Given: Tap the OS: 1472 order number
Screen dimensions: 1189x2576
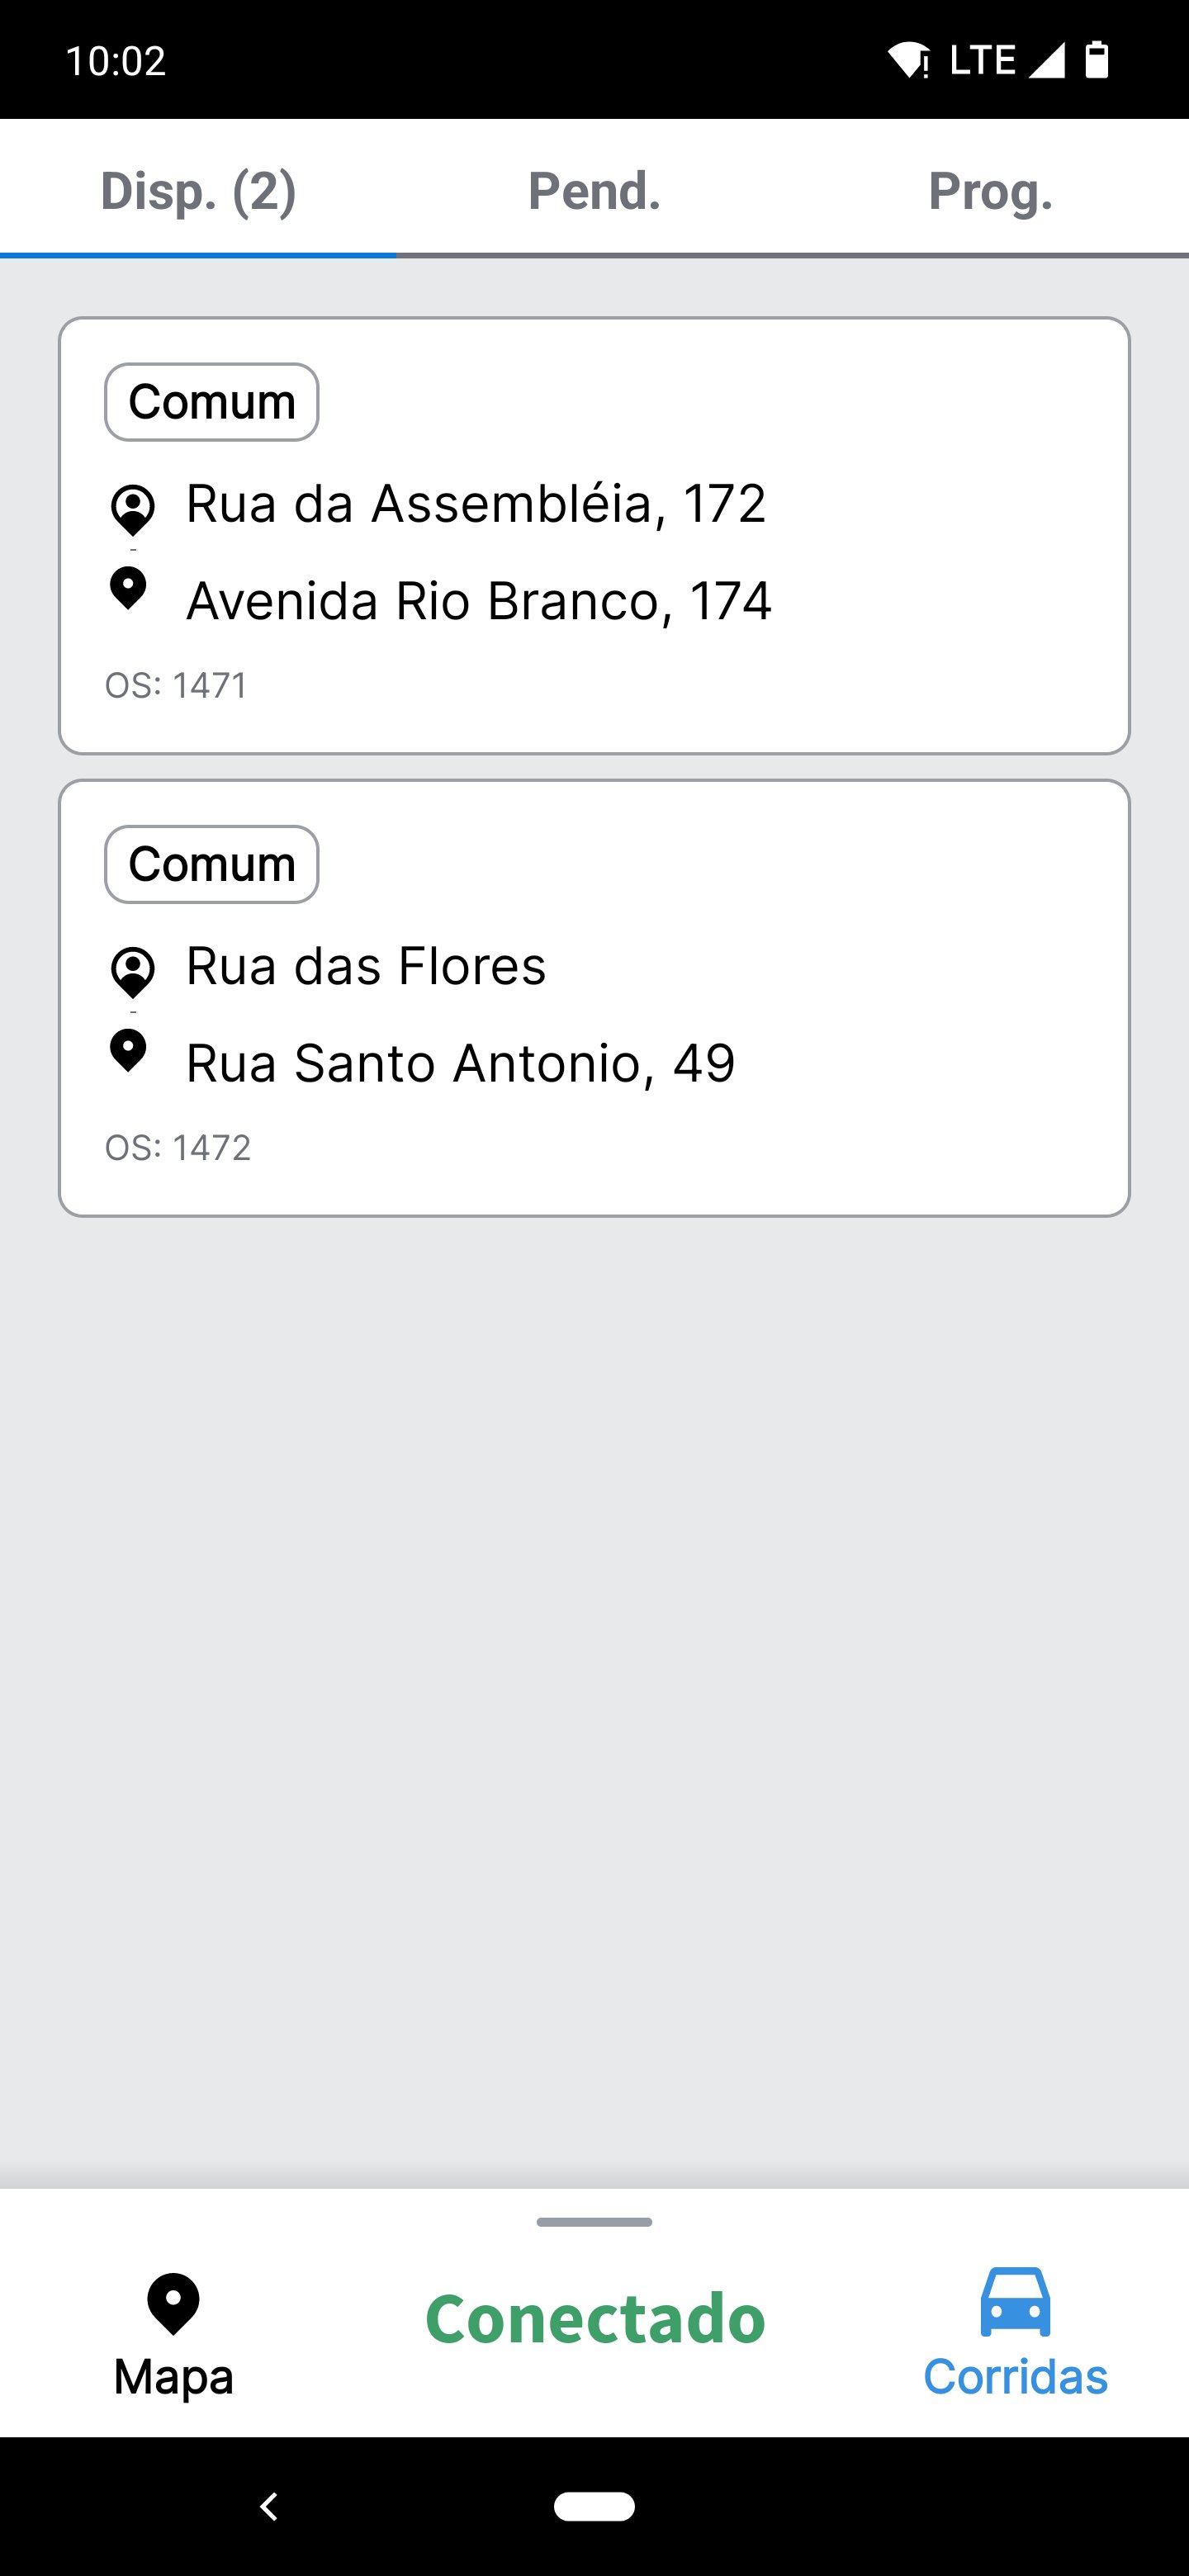Looking at the screenshot, I should (178, 1148).
